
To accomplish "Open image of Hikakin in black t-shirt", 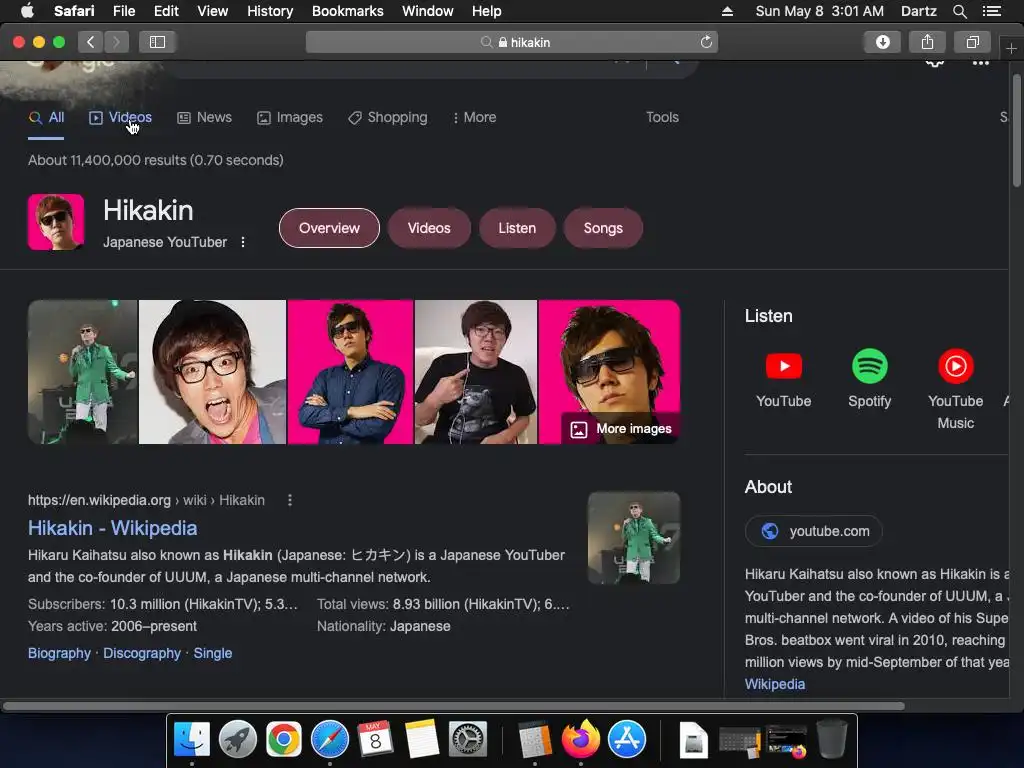I will 476,372.
